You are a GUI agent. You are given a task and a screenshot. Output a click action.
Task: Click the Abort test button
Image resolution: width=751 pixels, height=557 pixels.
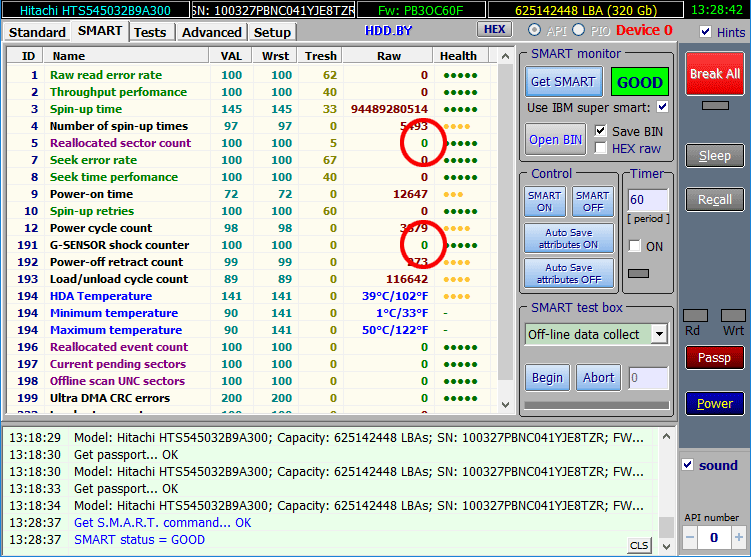(x=598, y=378)
